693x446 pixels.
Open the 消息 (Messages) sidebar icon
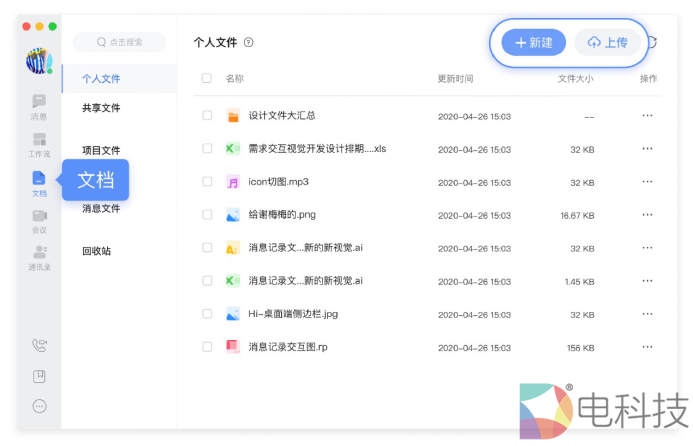point(39,104)
